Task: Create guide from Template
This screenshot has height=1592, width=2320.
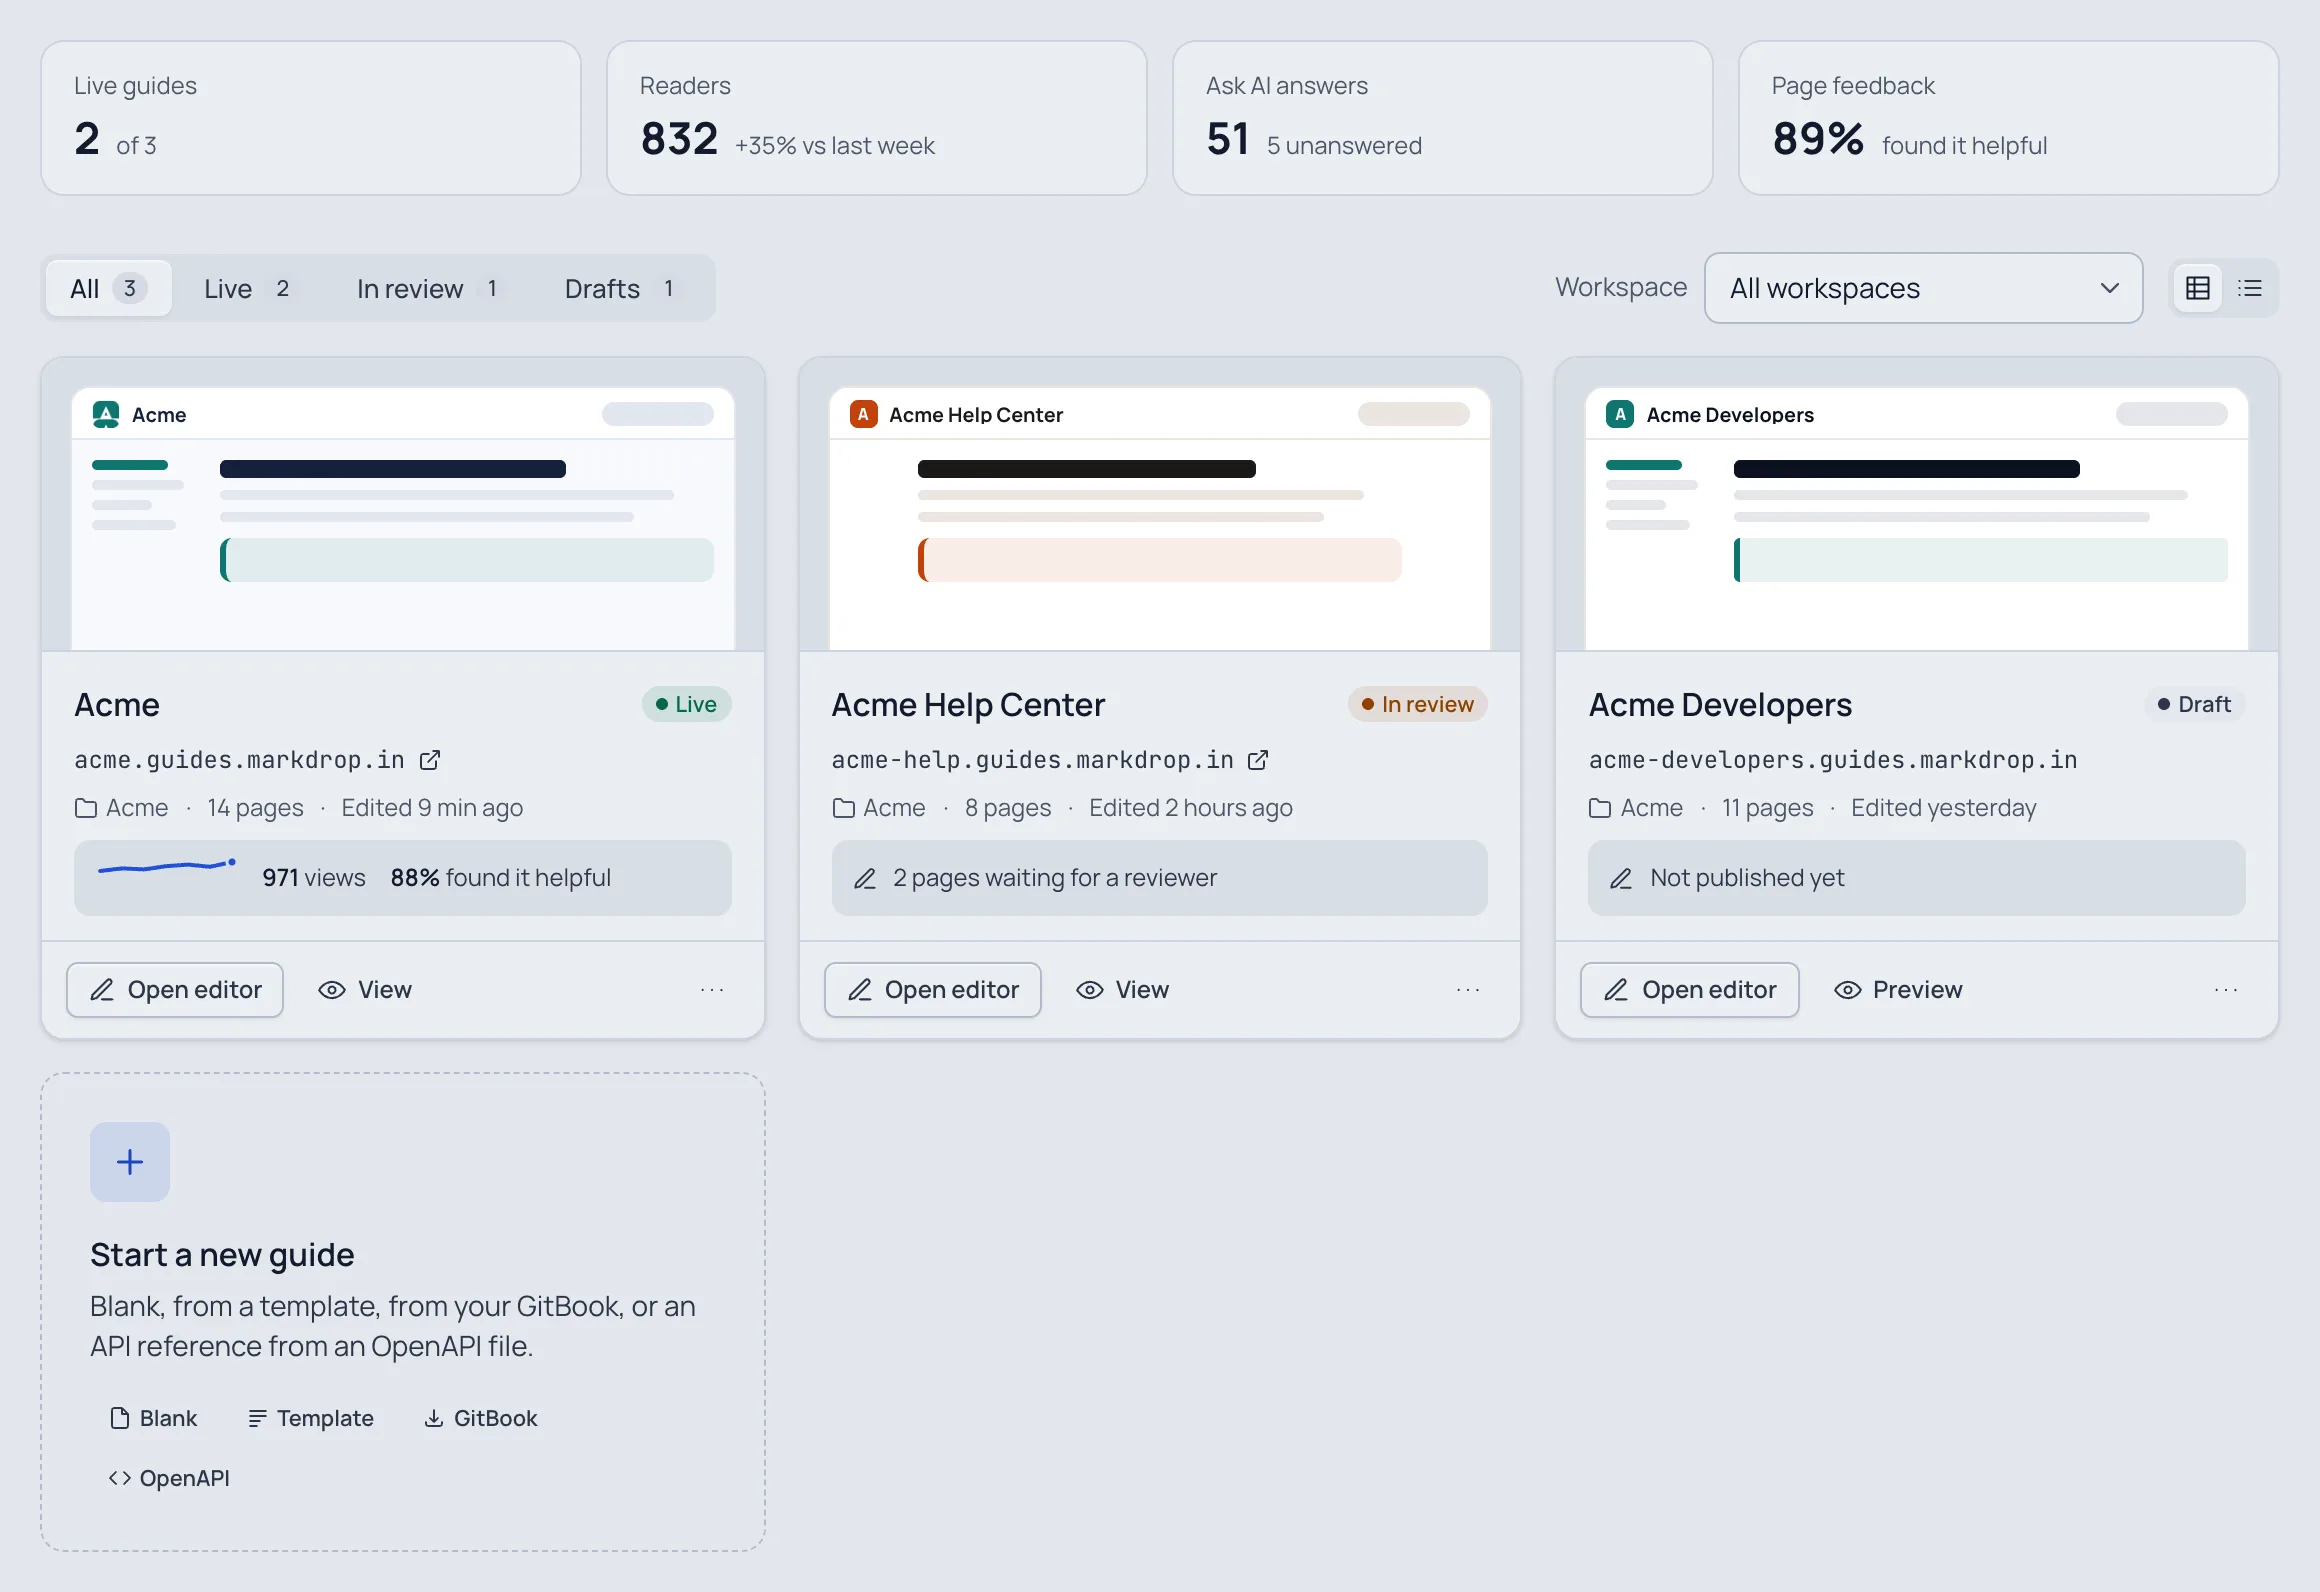Action: click(x=310, y=1418)
